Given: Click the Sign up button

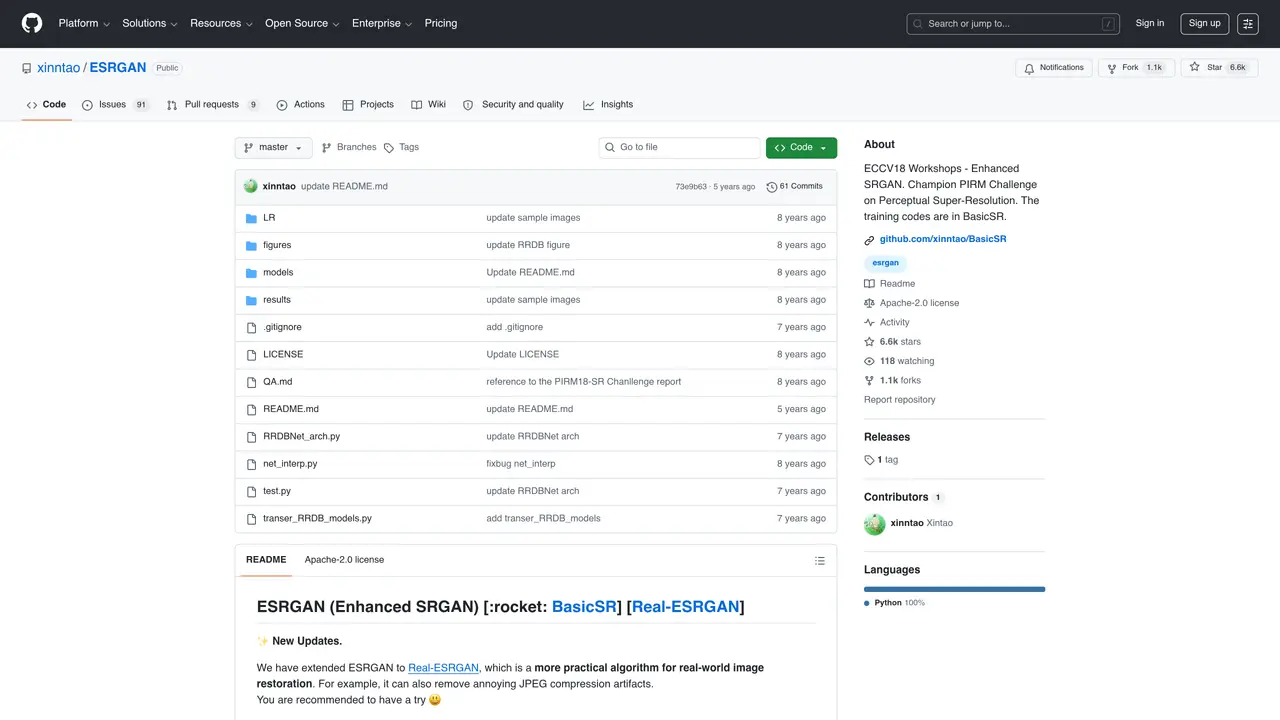Looking at the screenshot, I should tap(1204, 23).
